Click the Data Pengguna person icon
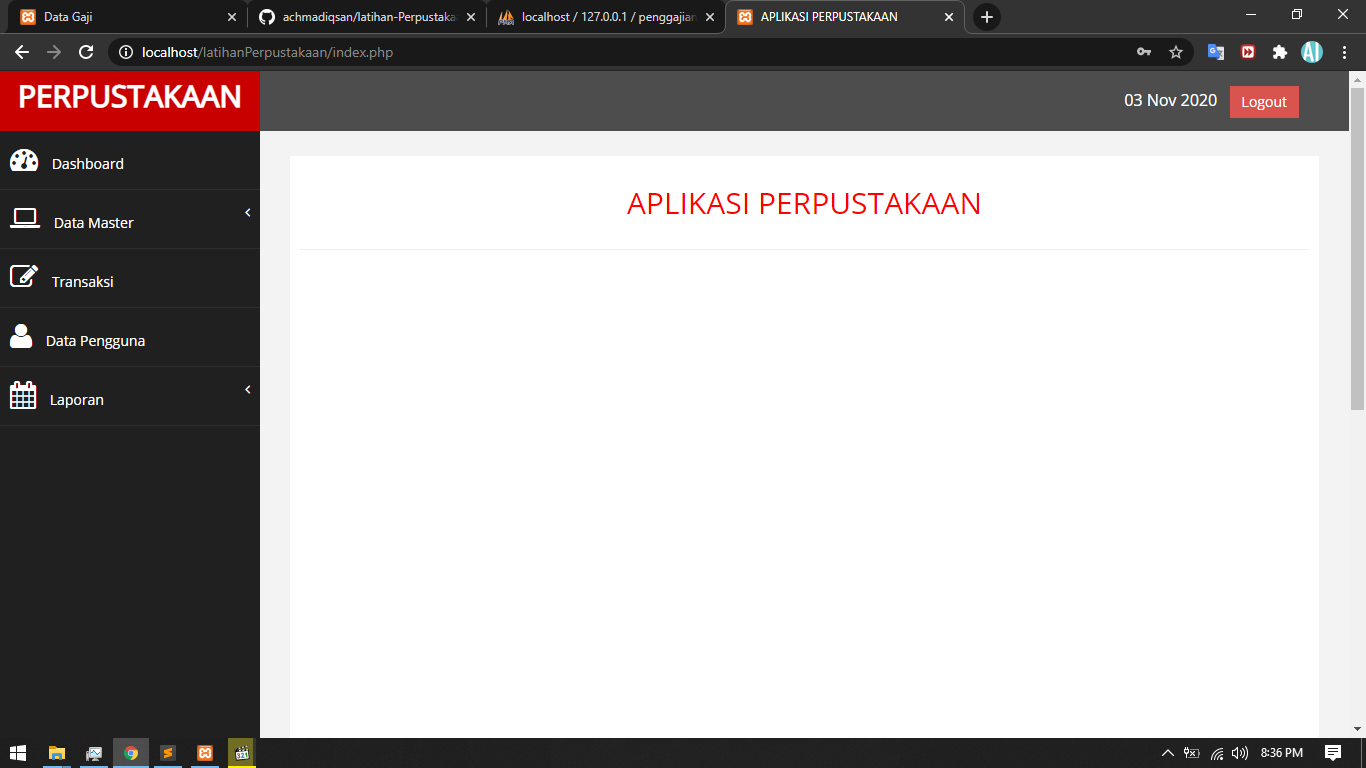Image resolution: width=1366 pixels, height=768 pixels. pos(21,337)
